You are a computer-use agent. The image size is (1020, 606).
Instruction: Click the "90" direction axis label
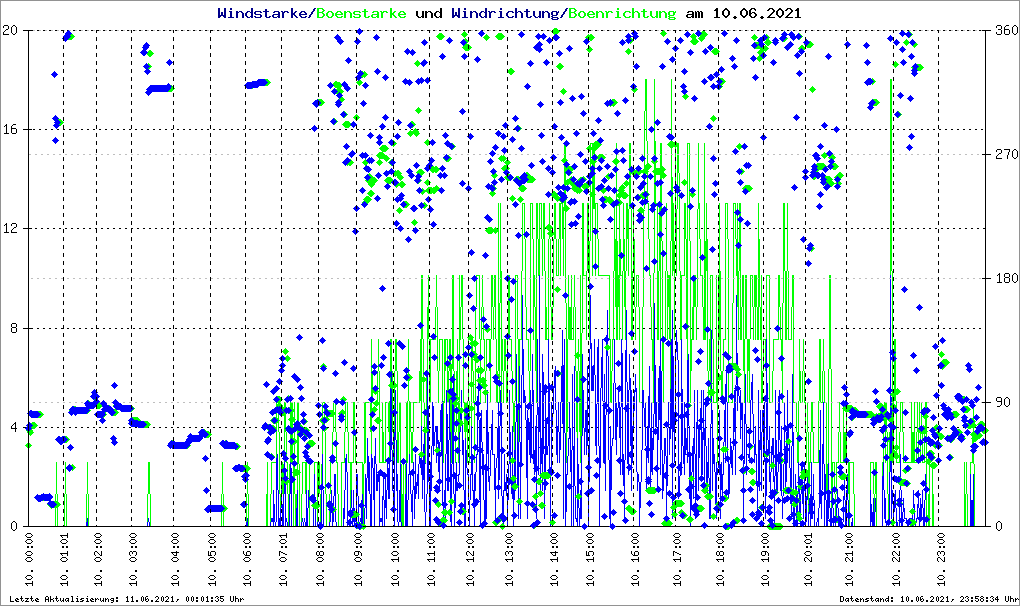[x=1003, y=402]
